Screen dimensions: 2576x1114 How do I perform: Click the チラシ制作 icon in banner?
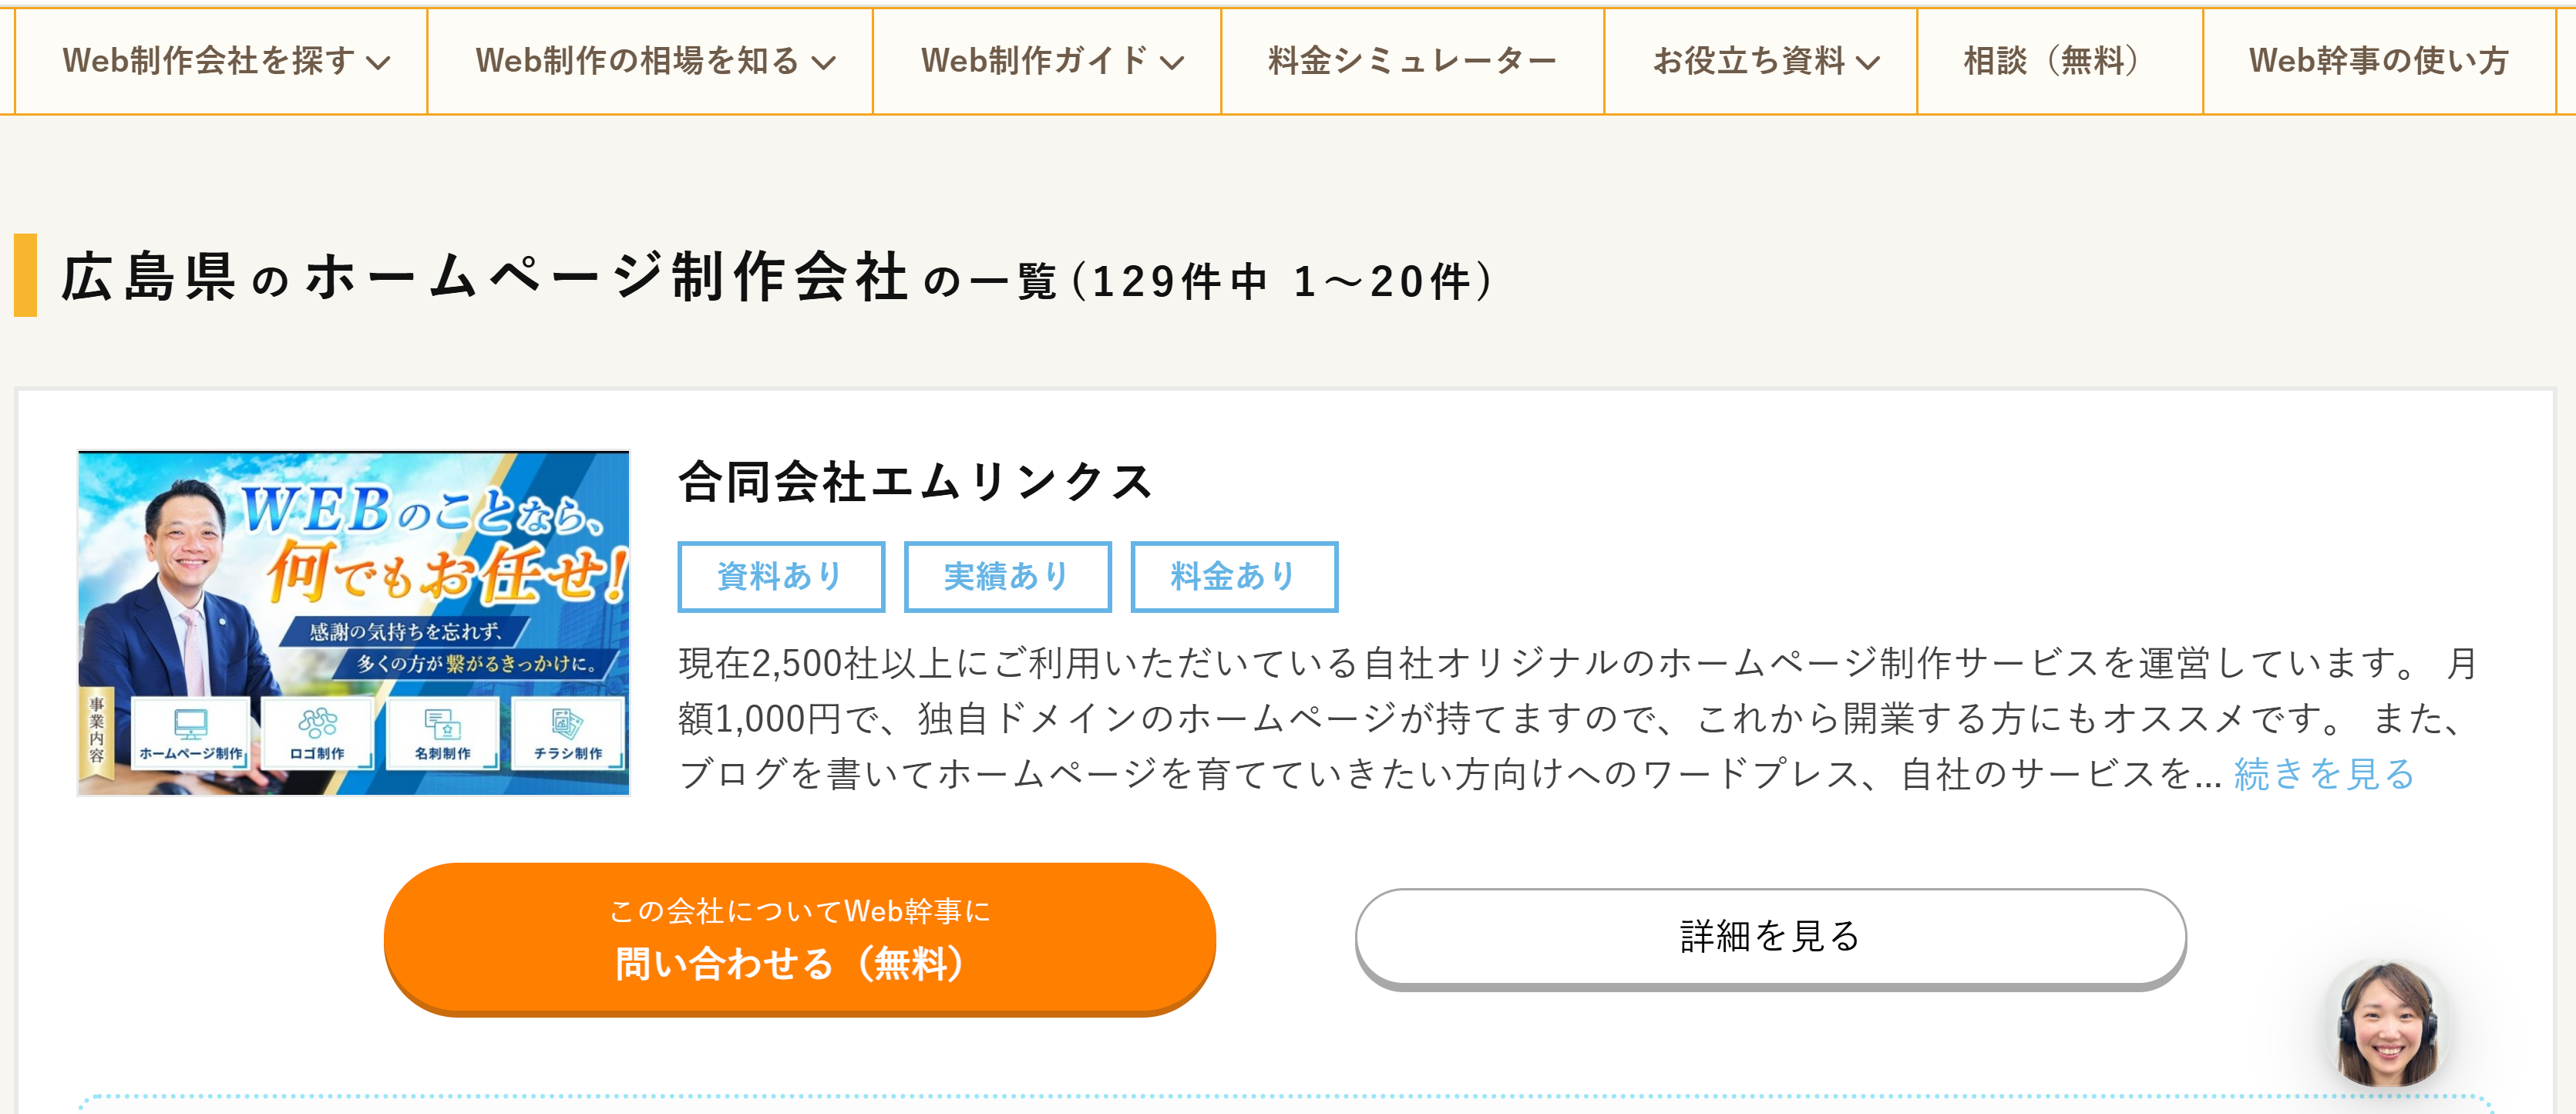pos(567,723)
